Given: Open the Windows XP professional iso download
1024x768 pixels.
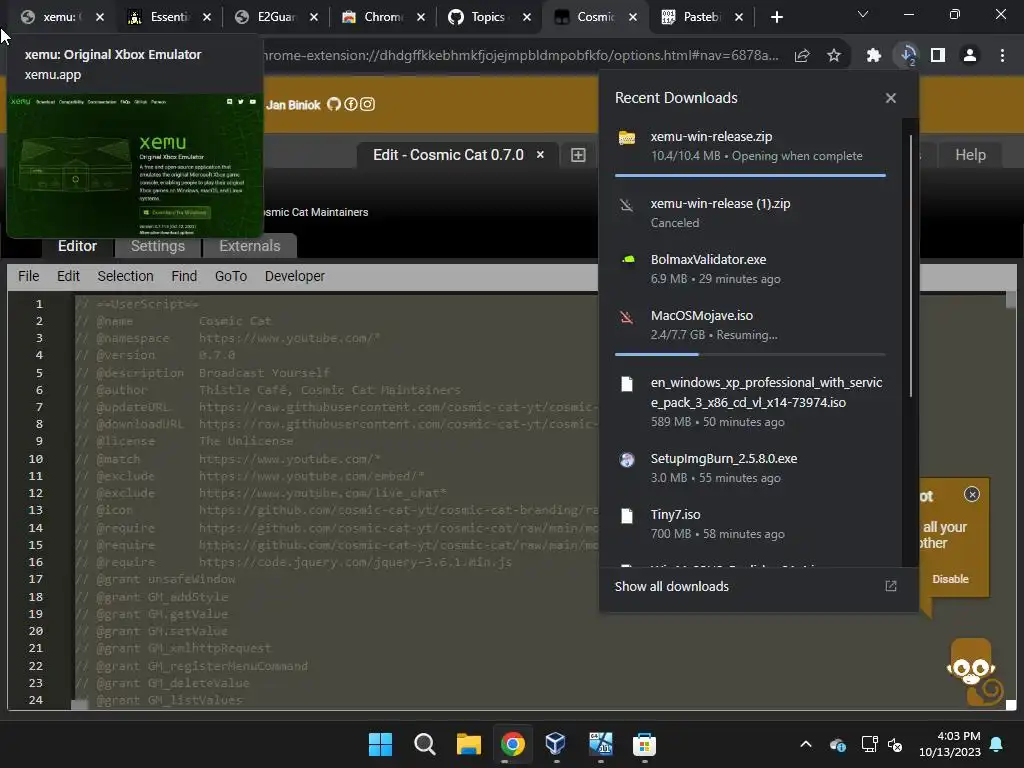Looking at the screenshot, I should [x=750, y=402].
